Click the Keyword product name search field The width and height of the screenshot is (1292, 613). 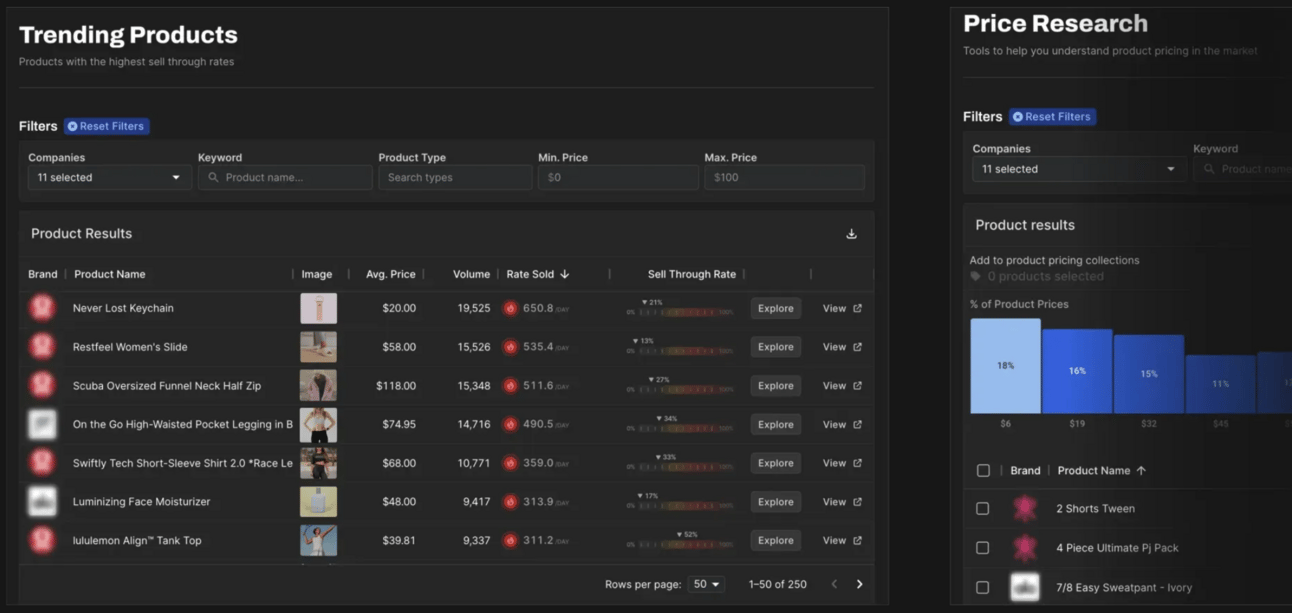[x=285, y=178]
